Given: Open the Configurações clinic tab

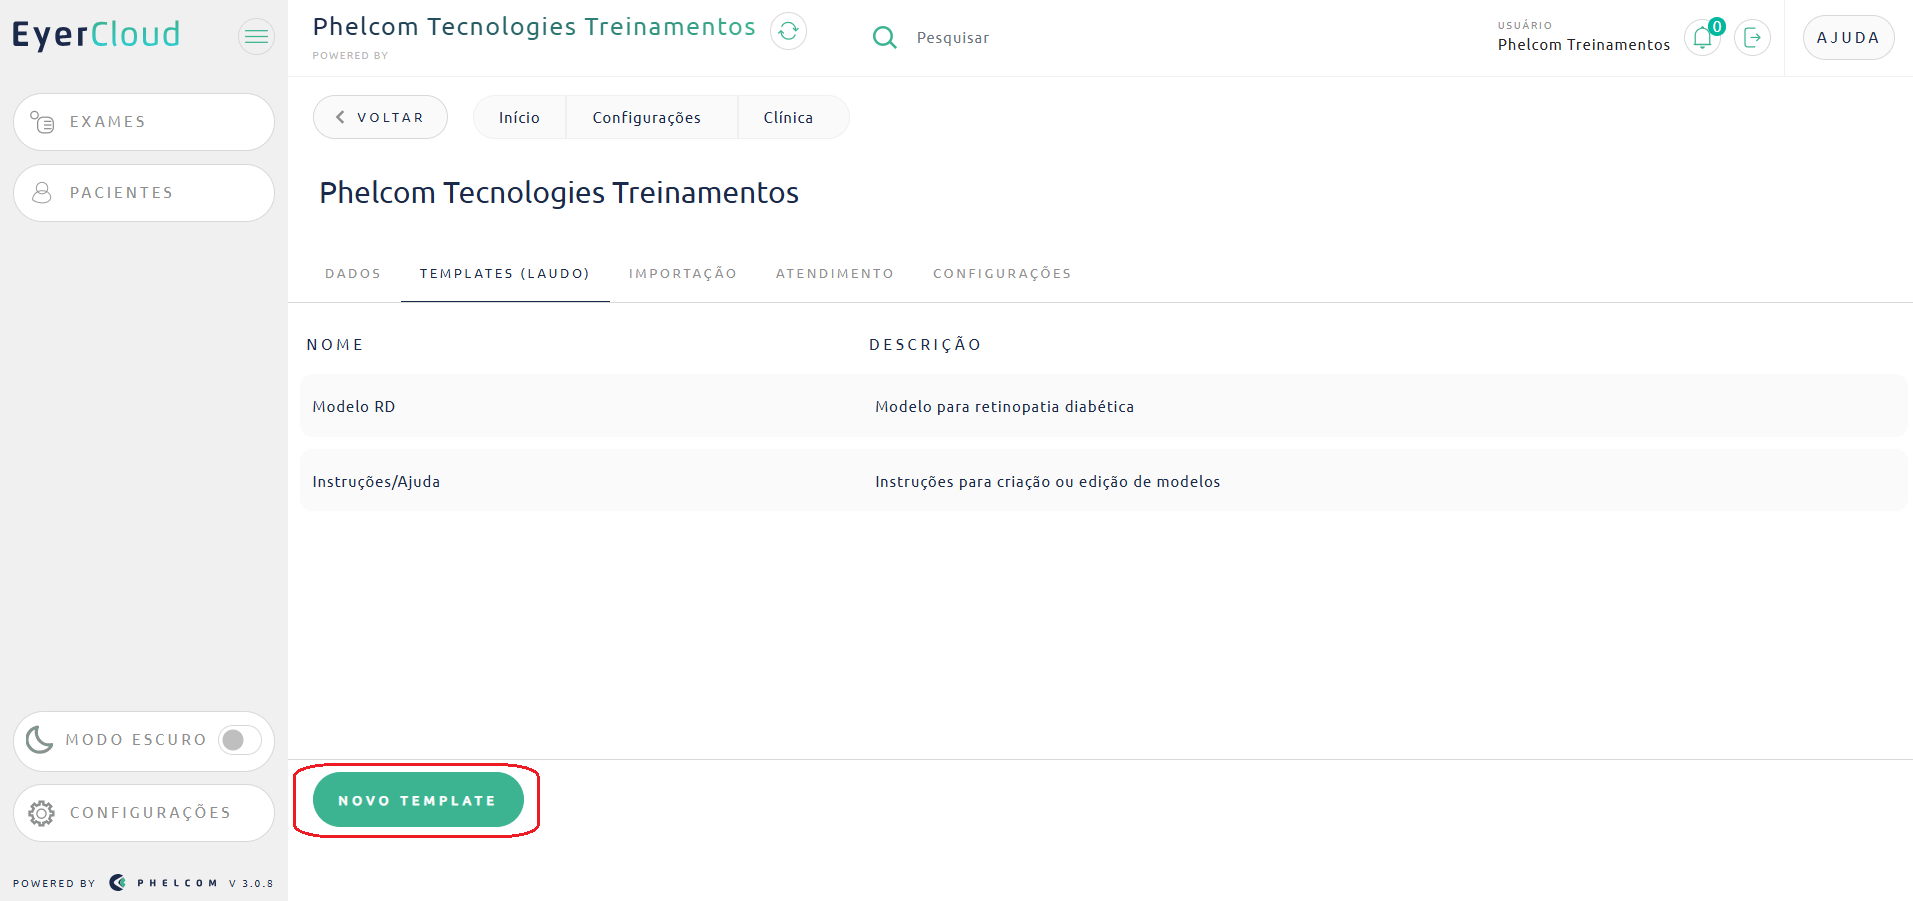Looking at the screenshot, I should pyautogui.click(x=1002, y=273).
